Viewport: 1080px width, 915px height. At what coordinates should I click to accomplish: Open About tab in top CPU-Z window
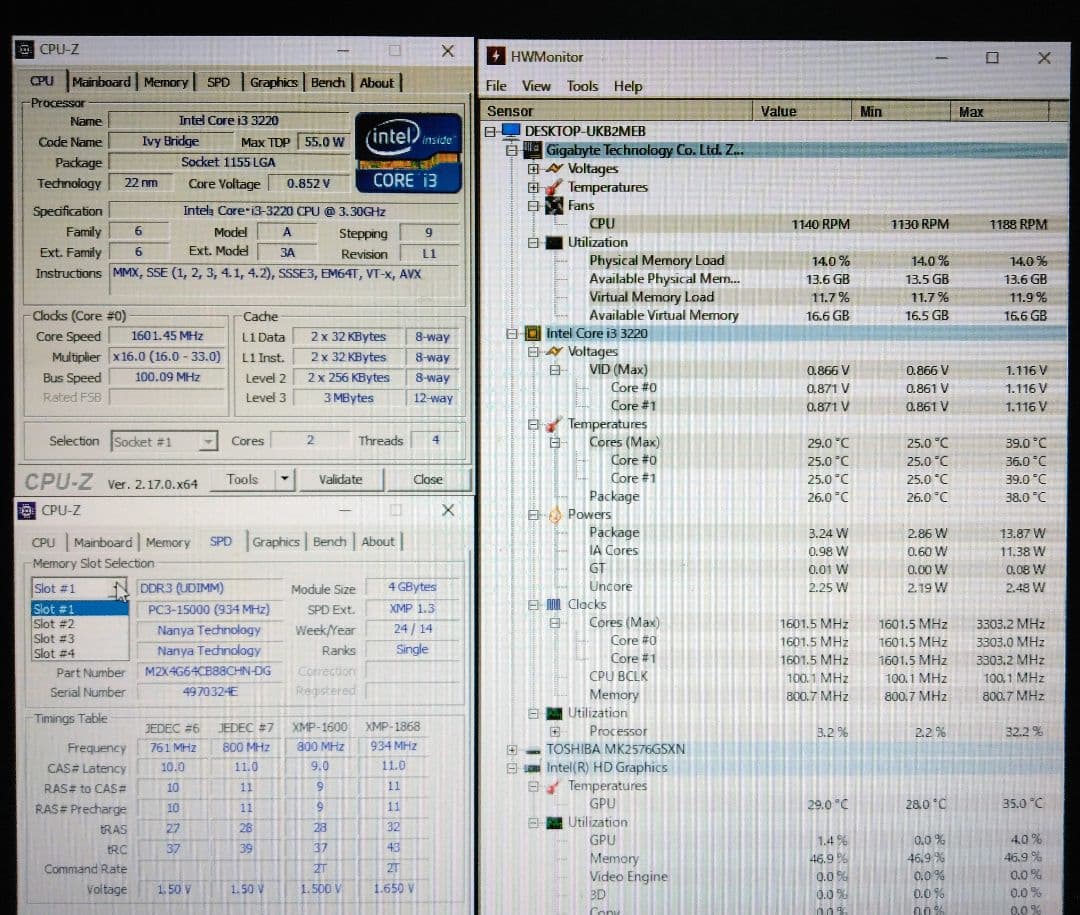click(x=377, y=82)
